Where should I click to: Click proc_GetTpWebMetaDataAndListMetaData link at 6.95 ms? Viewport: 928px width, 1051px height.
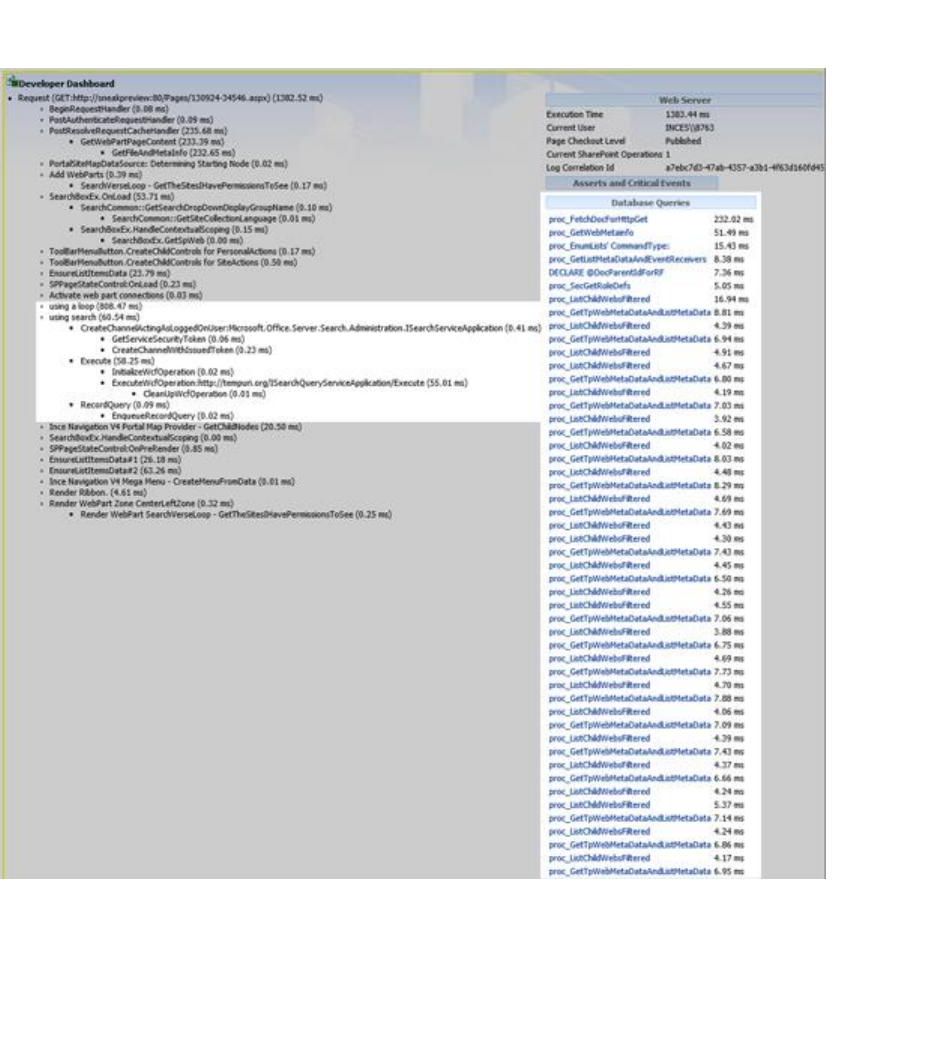[630, 871]
